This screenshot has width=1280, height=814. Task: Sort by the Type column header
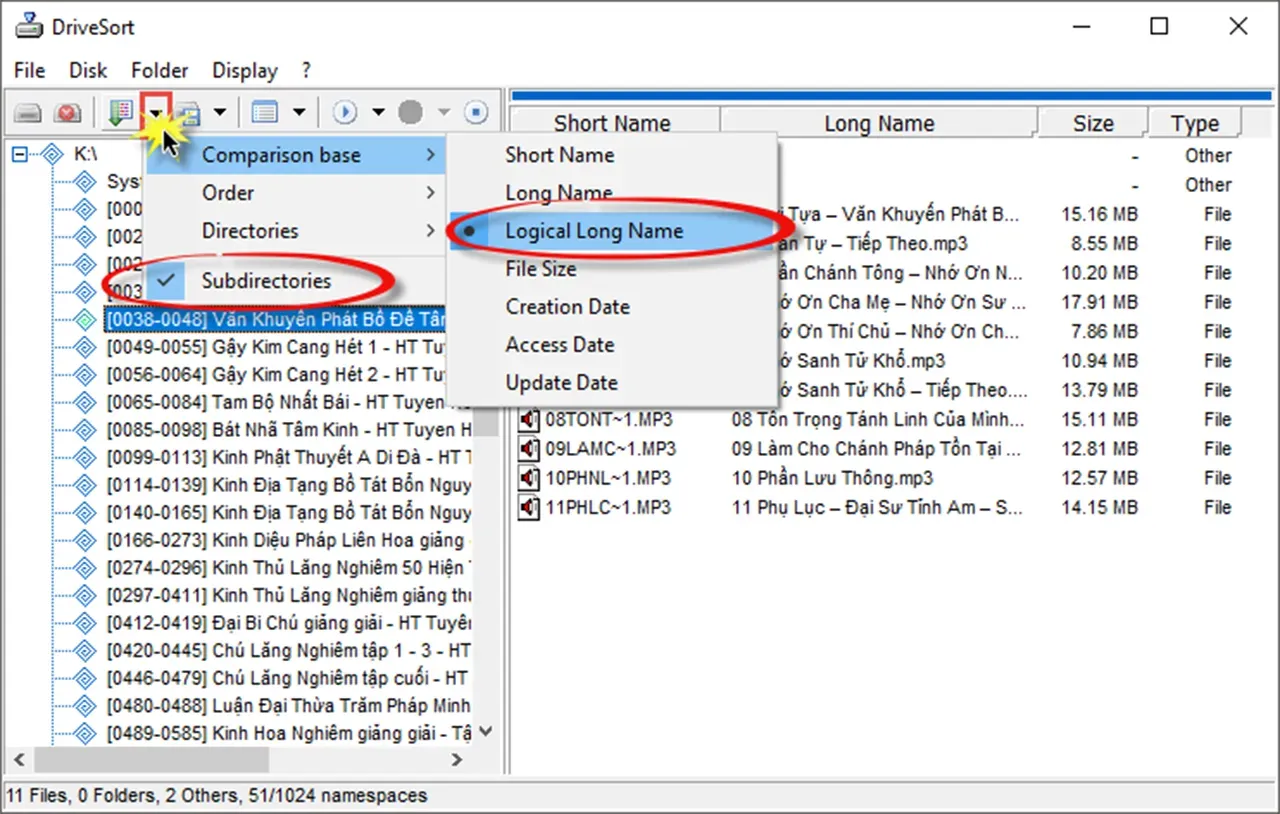point(1195,123)
